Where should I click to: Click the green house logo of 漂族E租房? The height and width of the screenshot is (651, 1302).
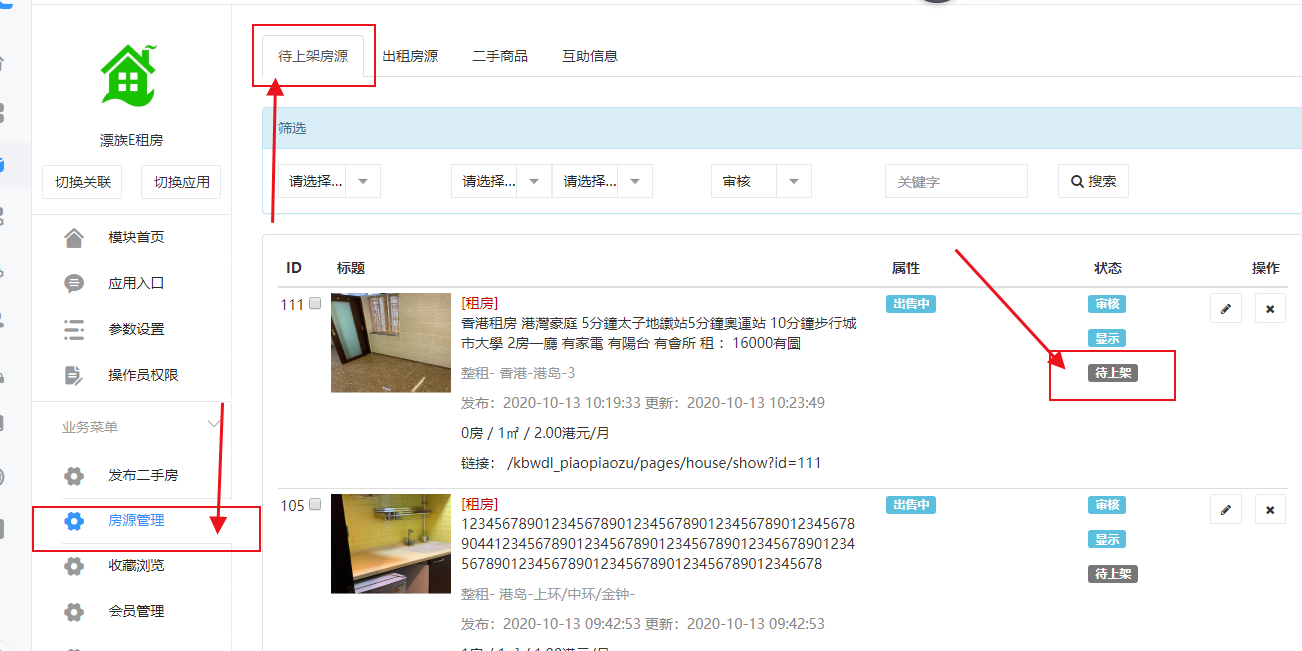tap(130, 75)
